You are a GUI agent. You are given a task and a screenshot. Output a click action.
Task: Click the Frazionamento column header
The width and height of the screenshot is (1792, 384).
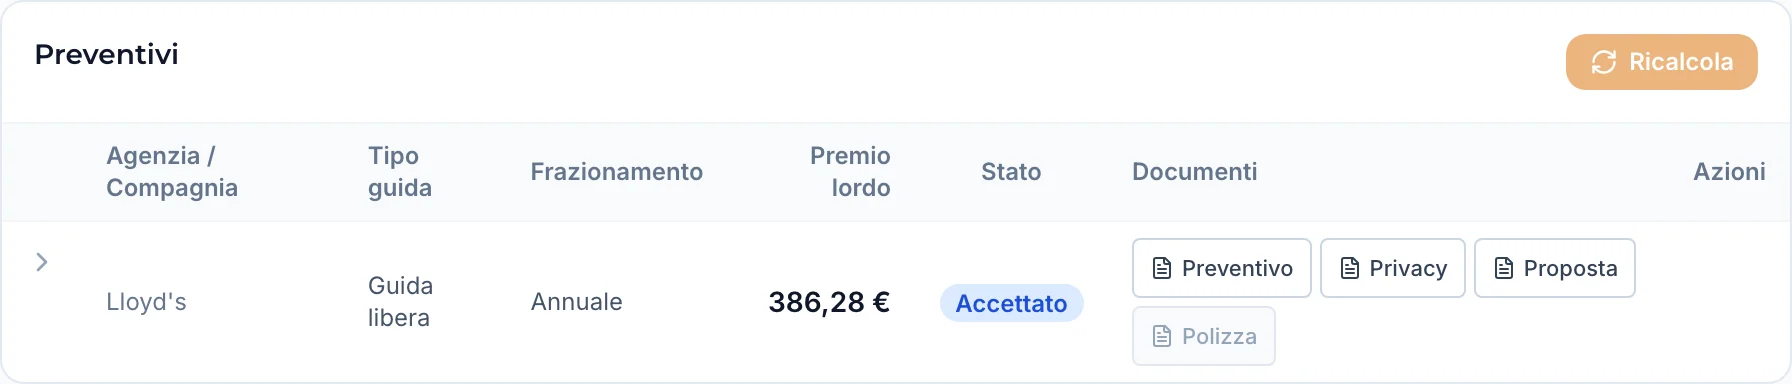tap(617, 172)
